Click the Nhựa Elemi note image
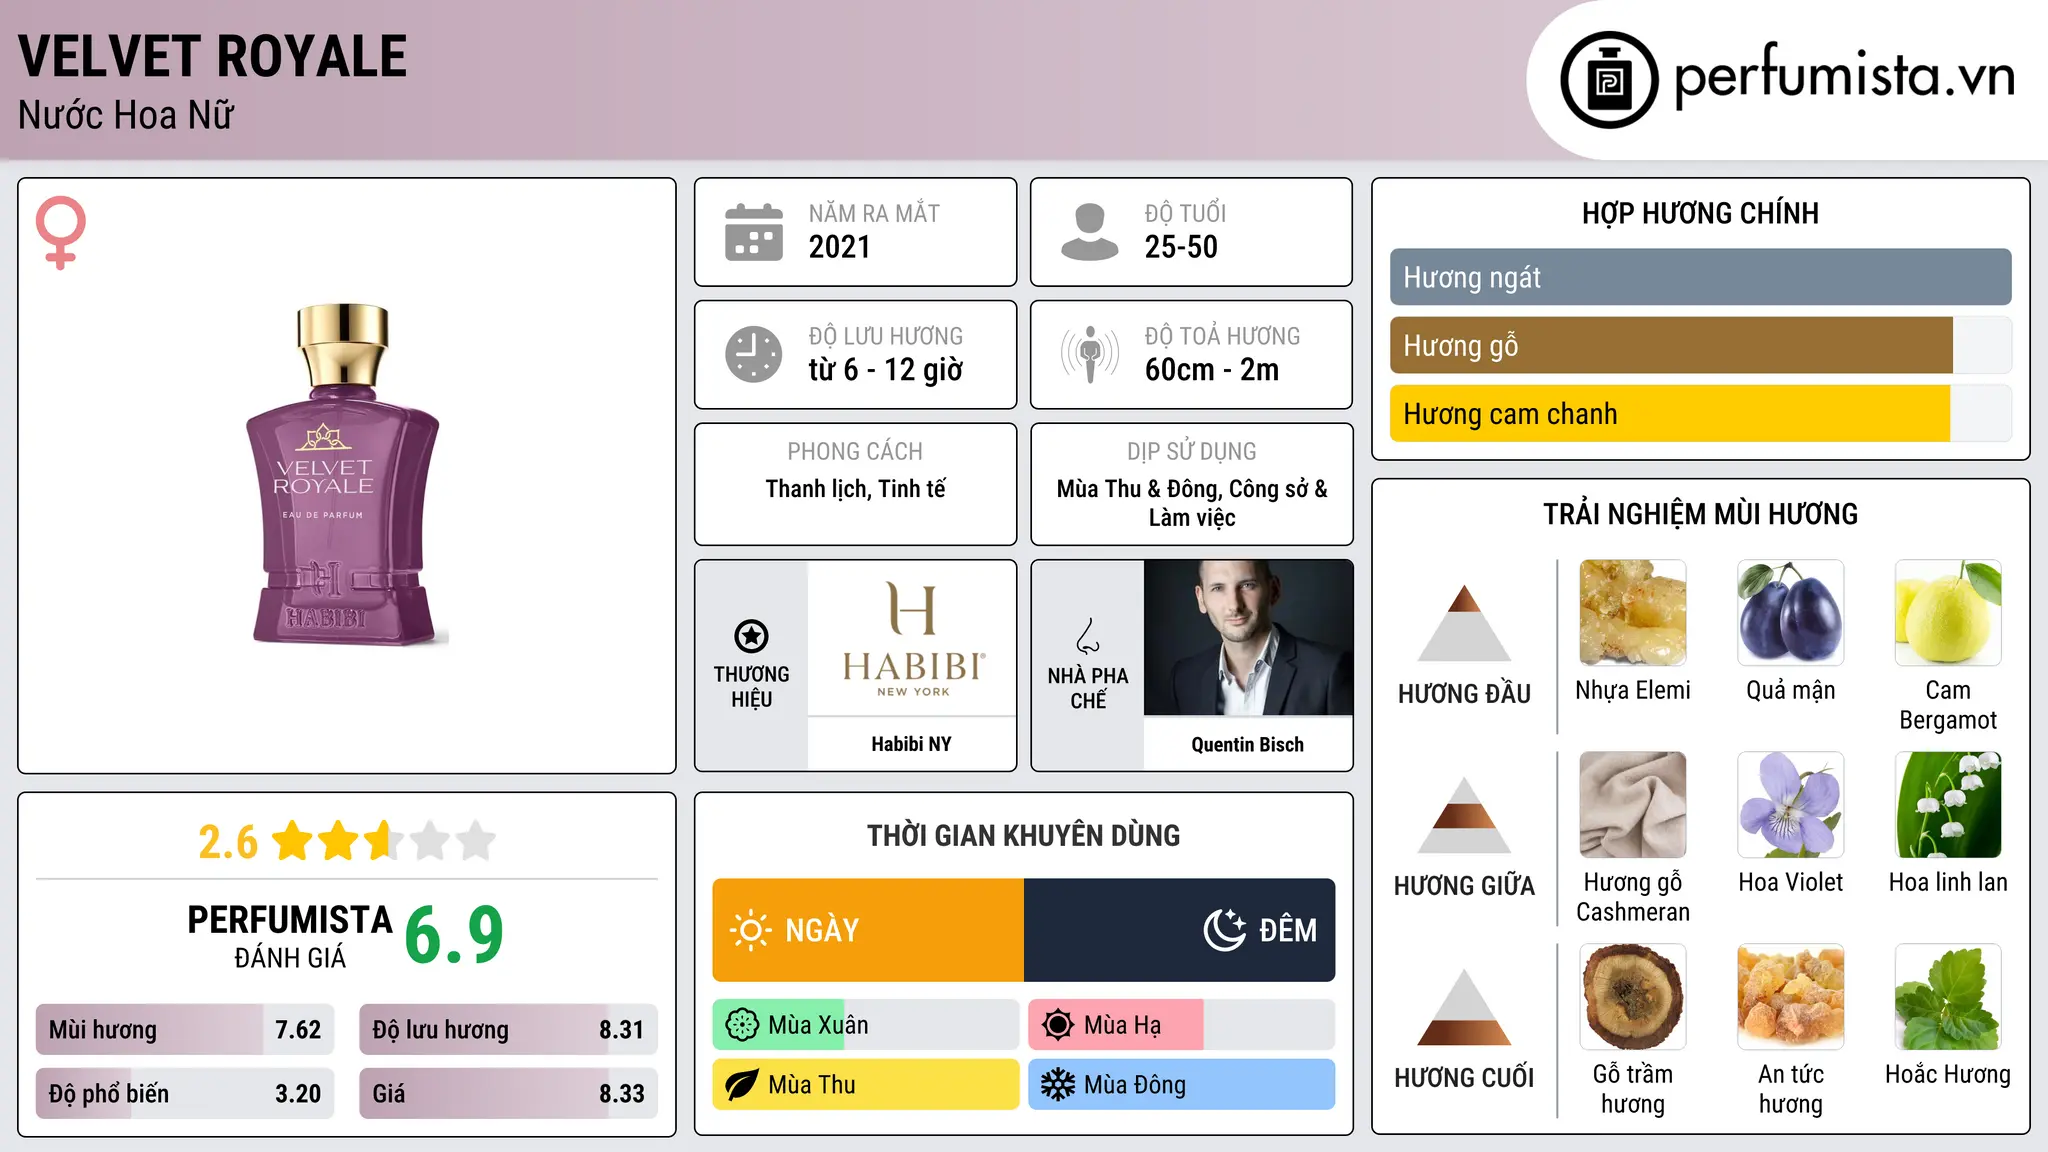This screenshot has width=2048, height=1152. (x=1632, y=613)
